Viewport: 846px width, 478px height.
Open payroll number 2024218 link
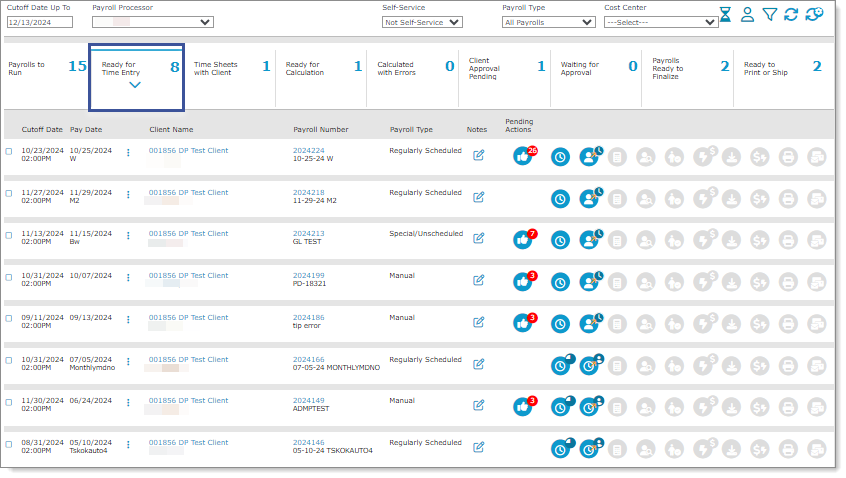click(309, 193)
